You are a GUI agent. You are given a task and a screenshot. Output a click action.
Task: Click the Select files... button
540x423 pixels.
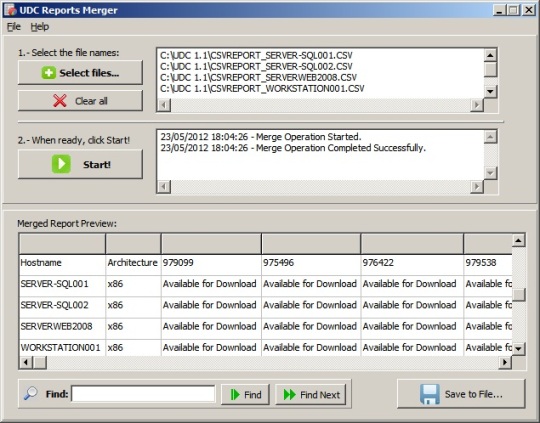(x=80, y=72)
